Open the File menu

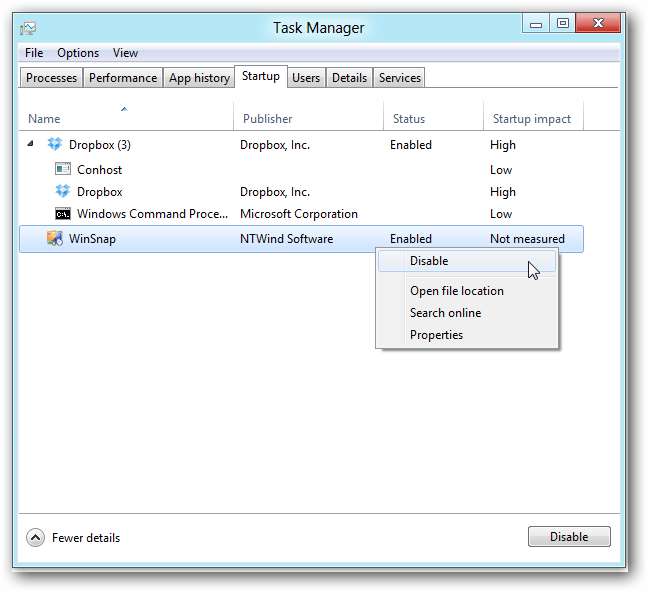34,53
